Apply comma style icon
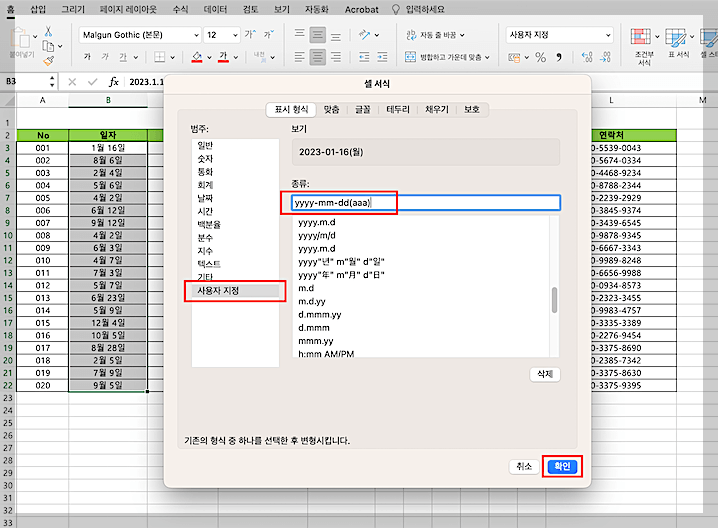The width and height of the screenshot is (718, 528). point(559,57)
